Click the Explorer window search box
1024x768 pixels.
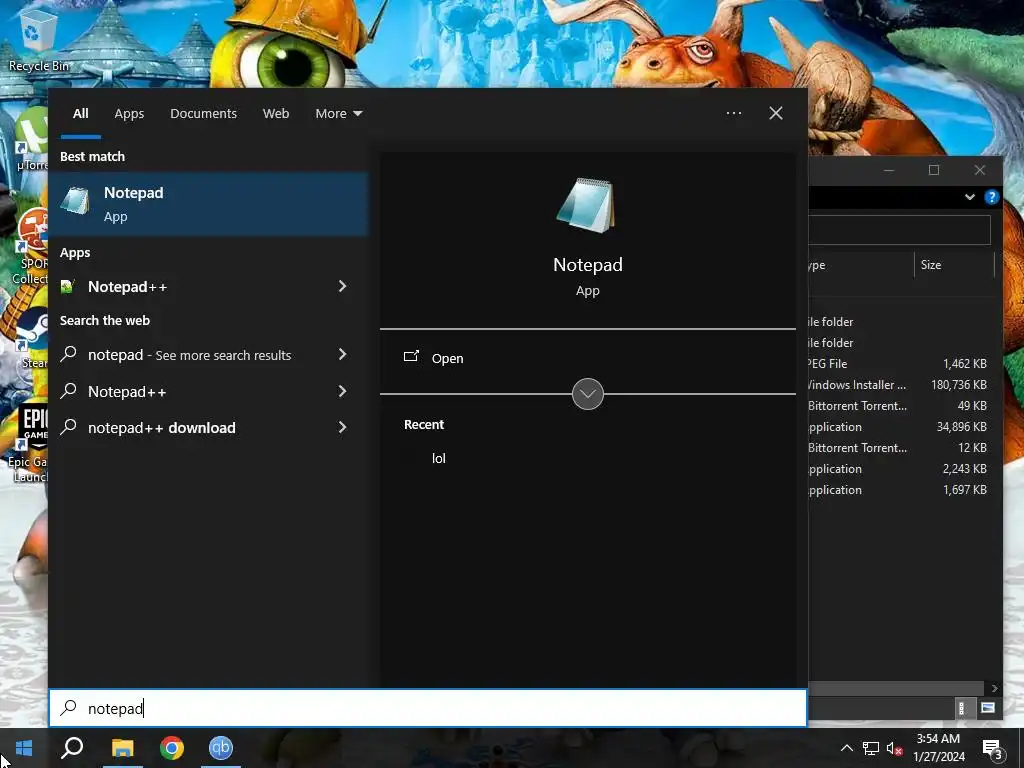click(x=900, y=230)
